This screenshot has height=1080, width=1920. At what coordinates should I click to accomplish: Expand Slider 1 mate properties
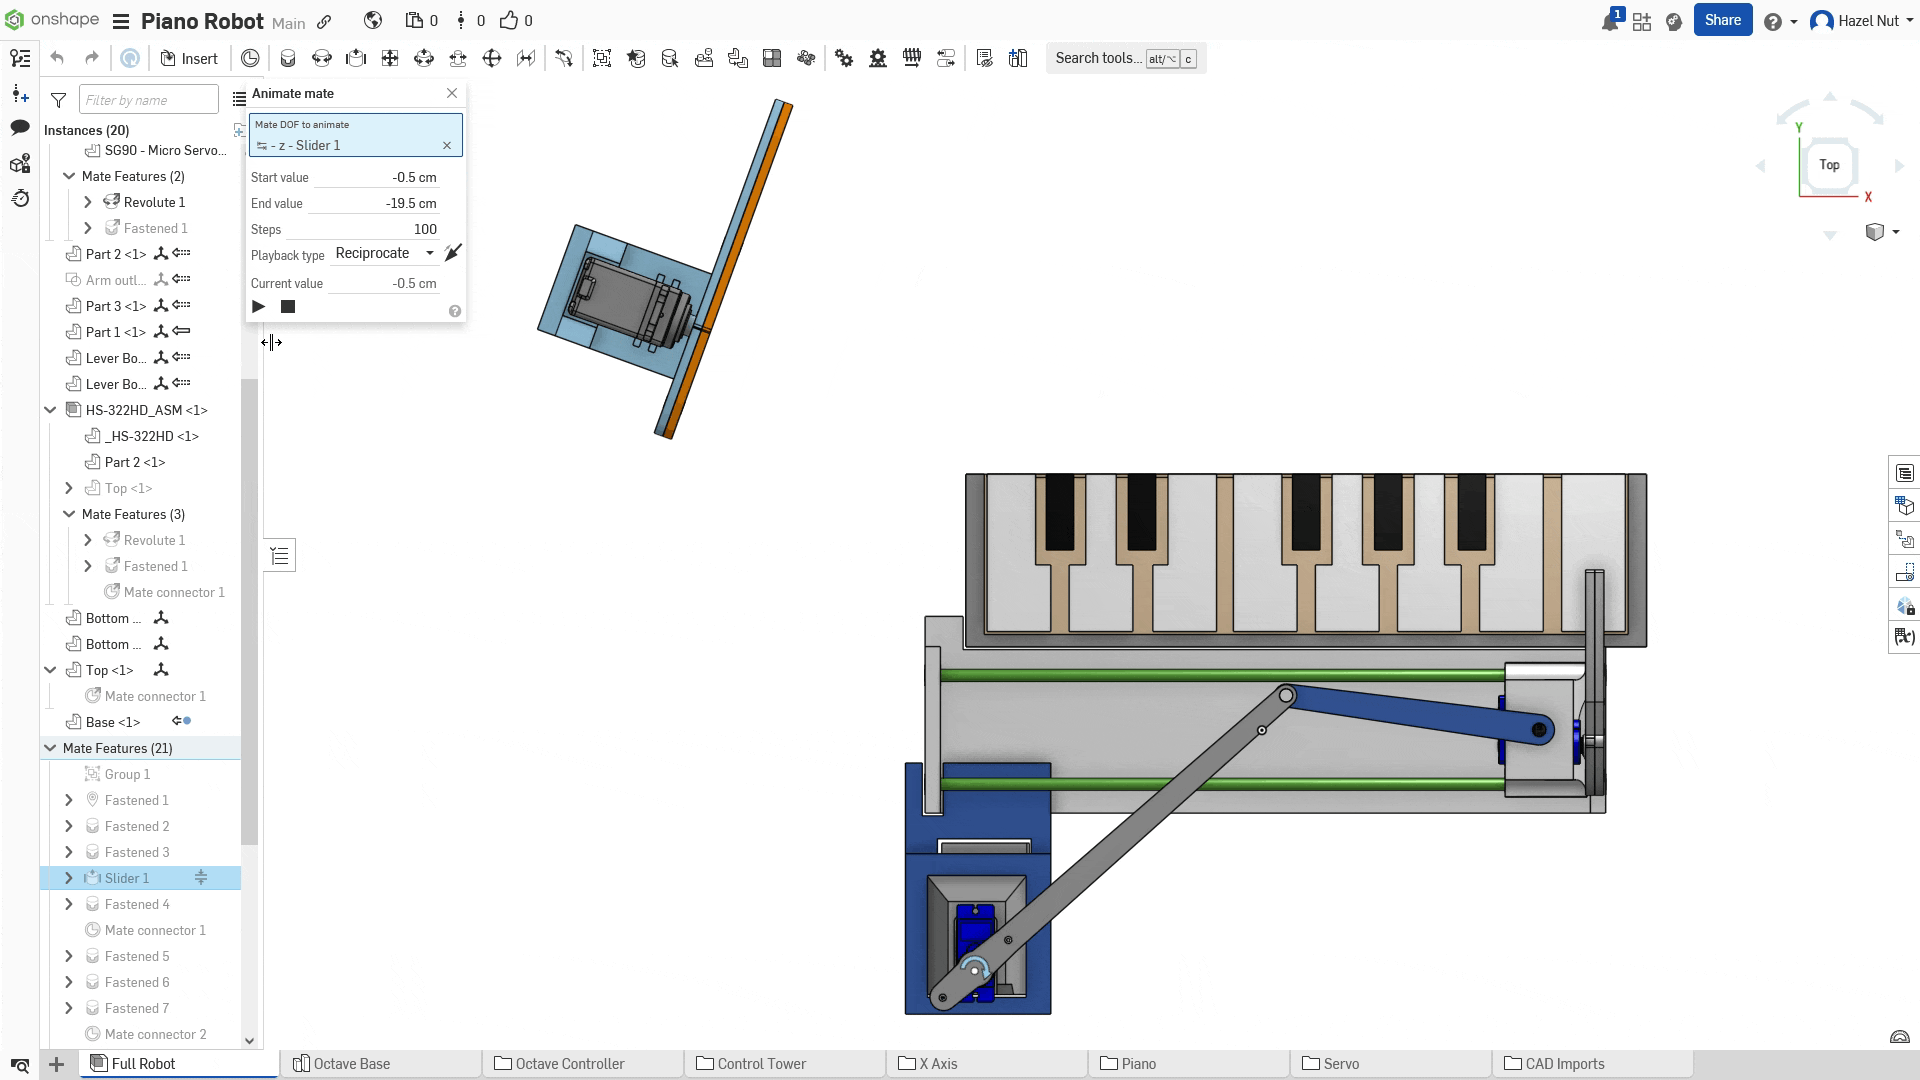[x=67, y=878]
